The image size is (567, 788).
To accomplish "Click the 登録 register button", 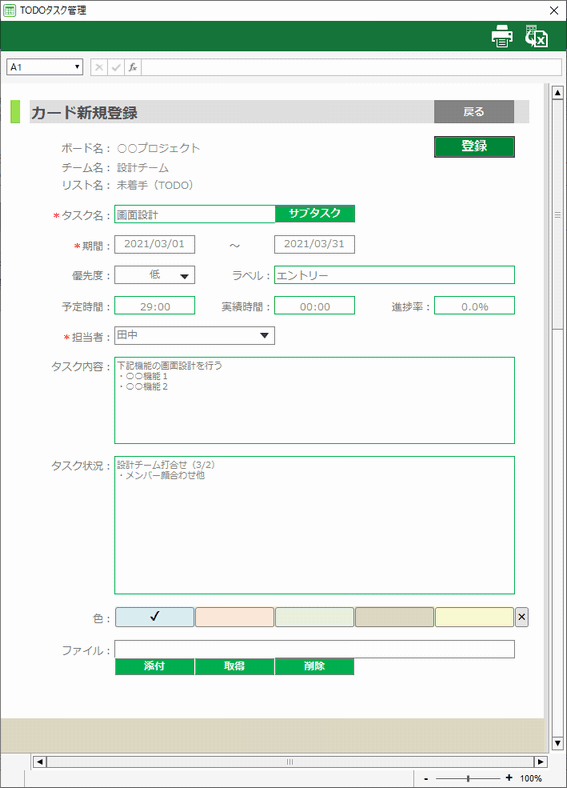I will click(x=474, y=146).
